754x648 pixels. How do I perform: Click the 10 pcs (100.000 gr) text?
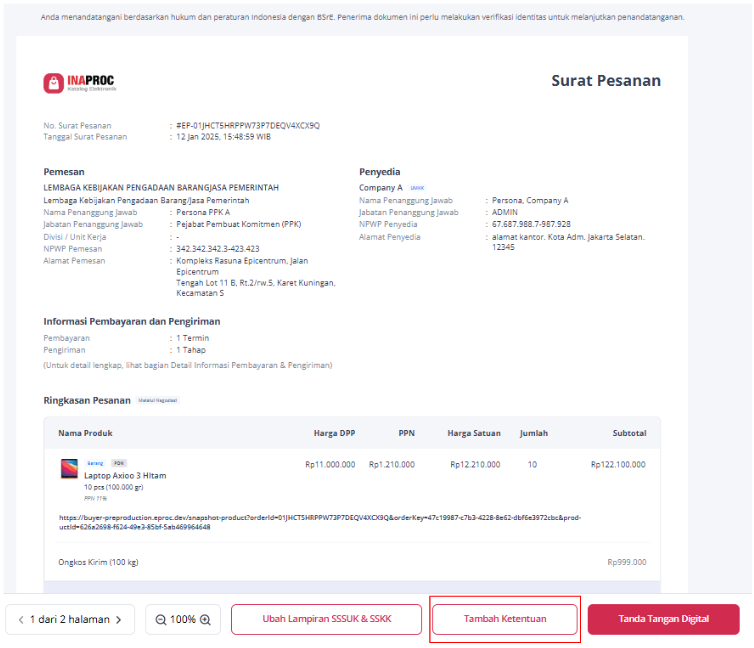tap(113, 487)
